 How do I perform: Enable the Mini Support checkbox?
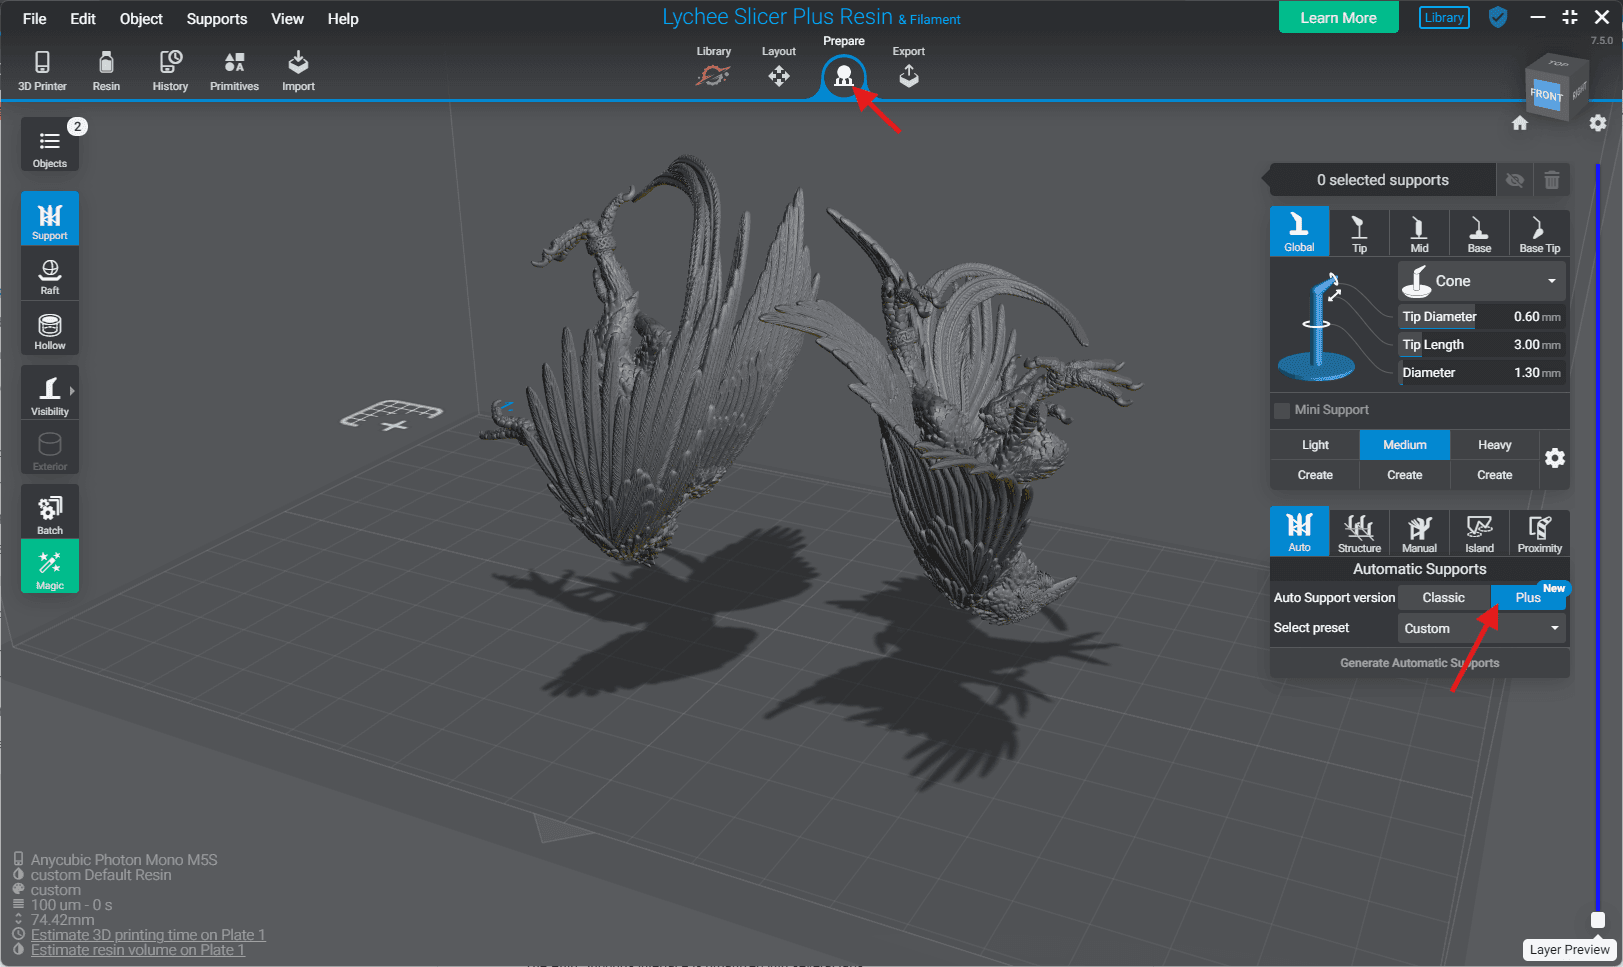[1282, 410]
